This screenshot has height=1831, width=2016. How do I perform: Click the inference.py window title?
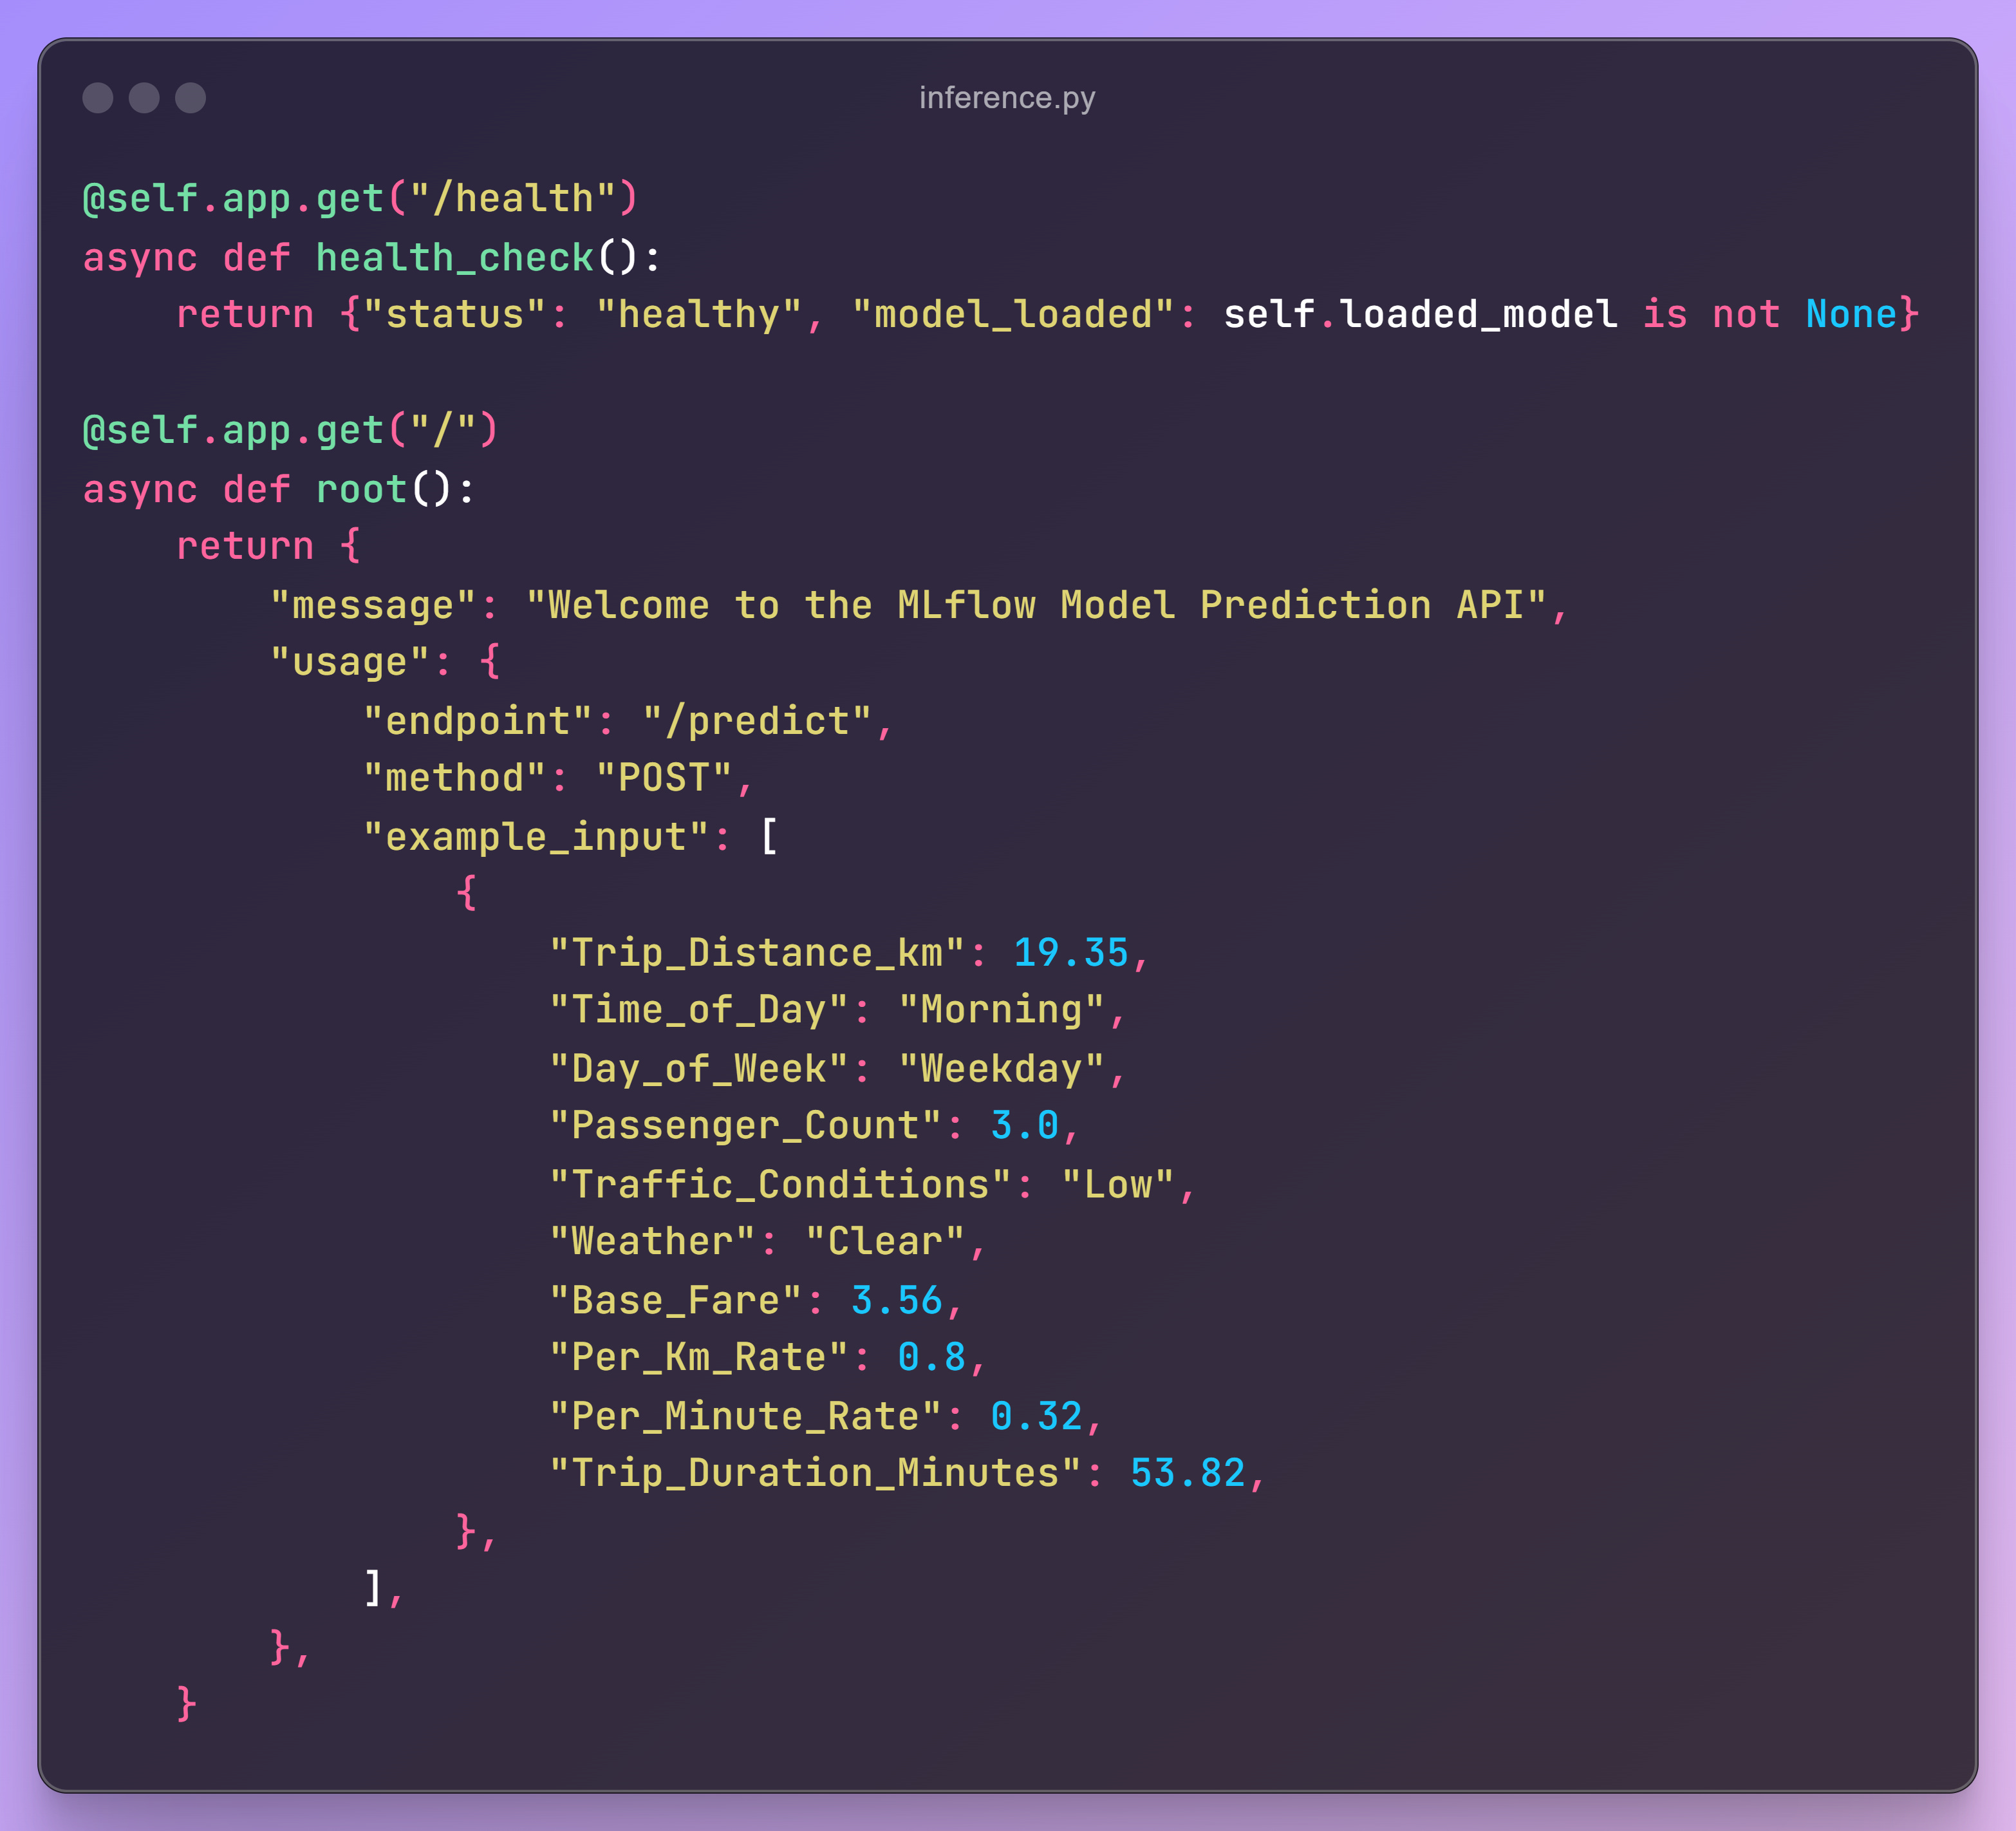[x=1007, y=98]
